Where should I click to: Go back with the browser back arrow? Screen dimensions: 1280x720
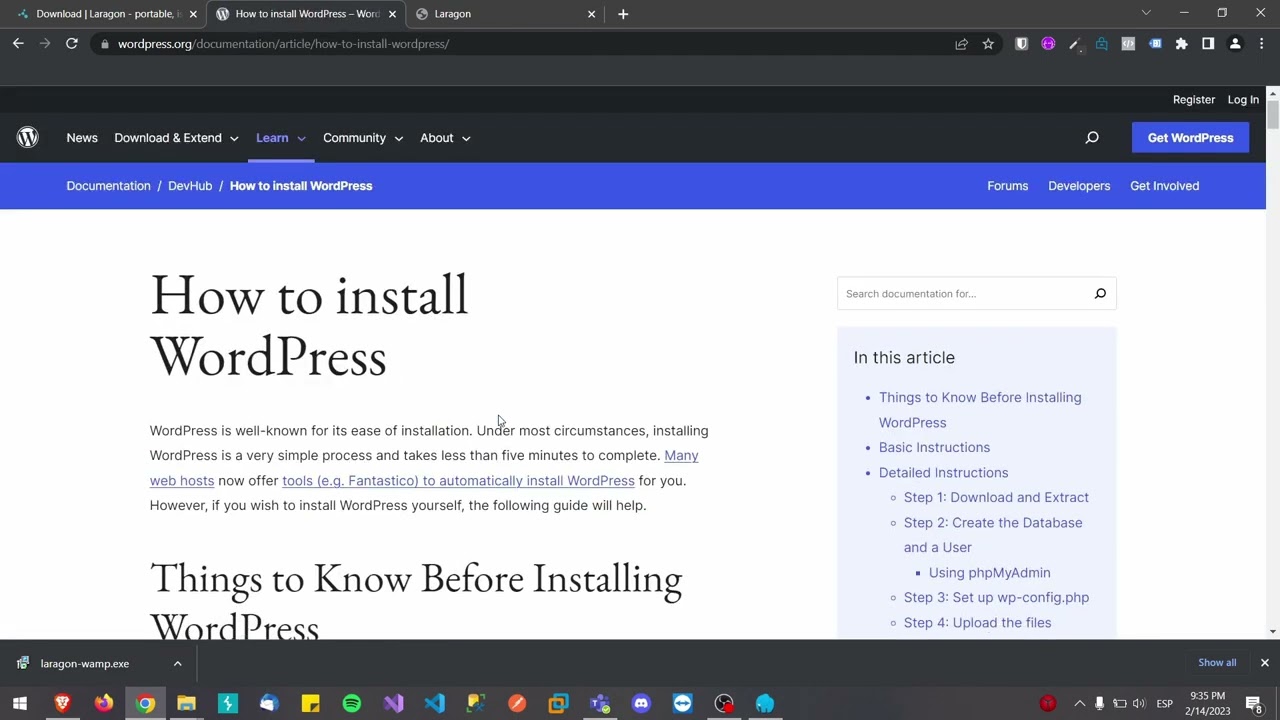point(18,44)
